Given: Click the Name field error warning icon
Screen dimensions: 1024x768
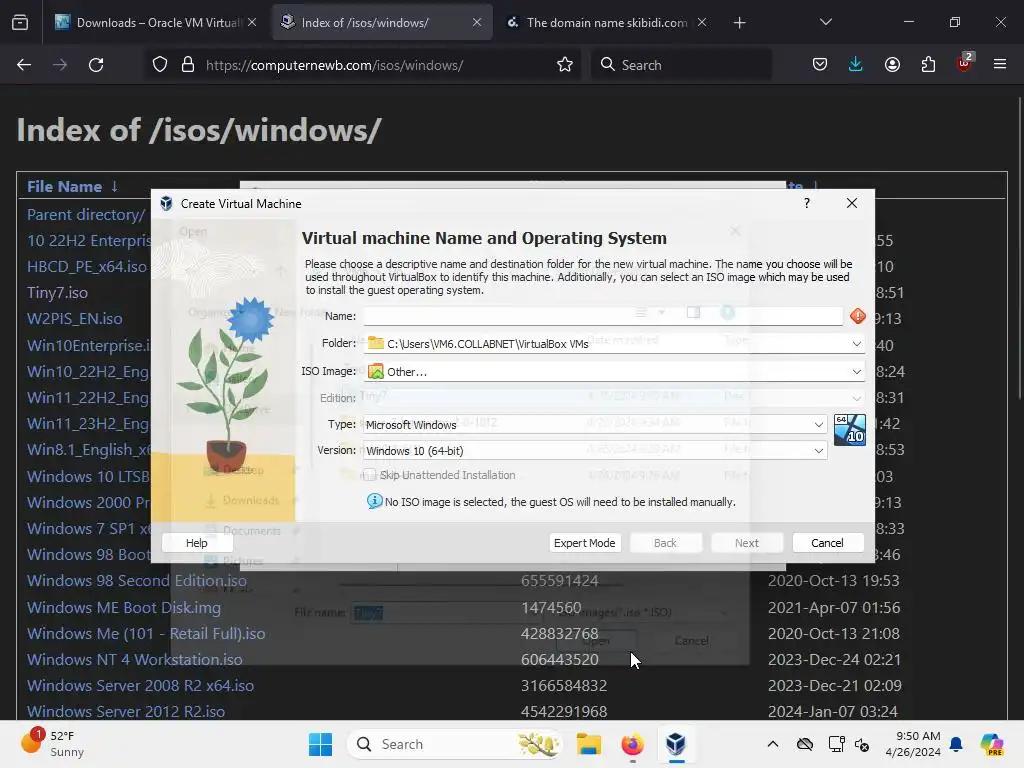Looking at the screenshot, I should point(857,316).
